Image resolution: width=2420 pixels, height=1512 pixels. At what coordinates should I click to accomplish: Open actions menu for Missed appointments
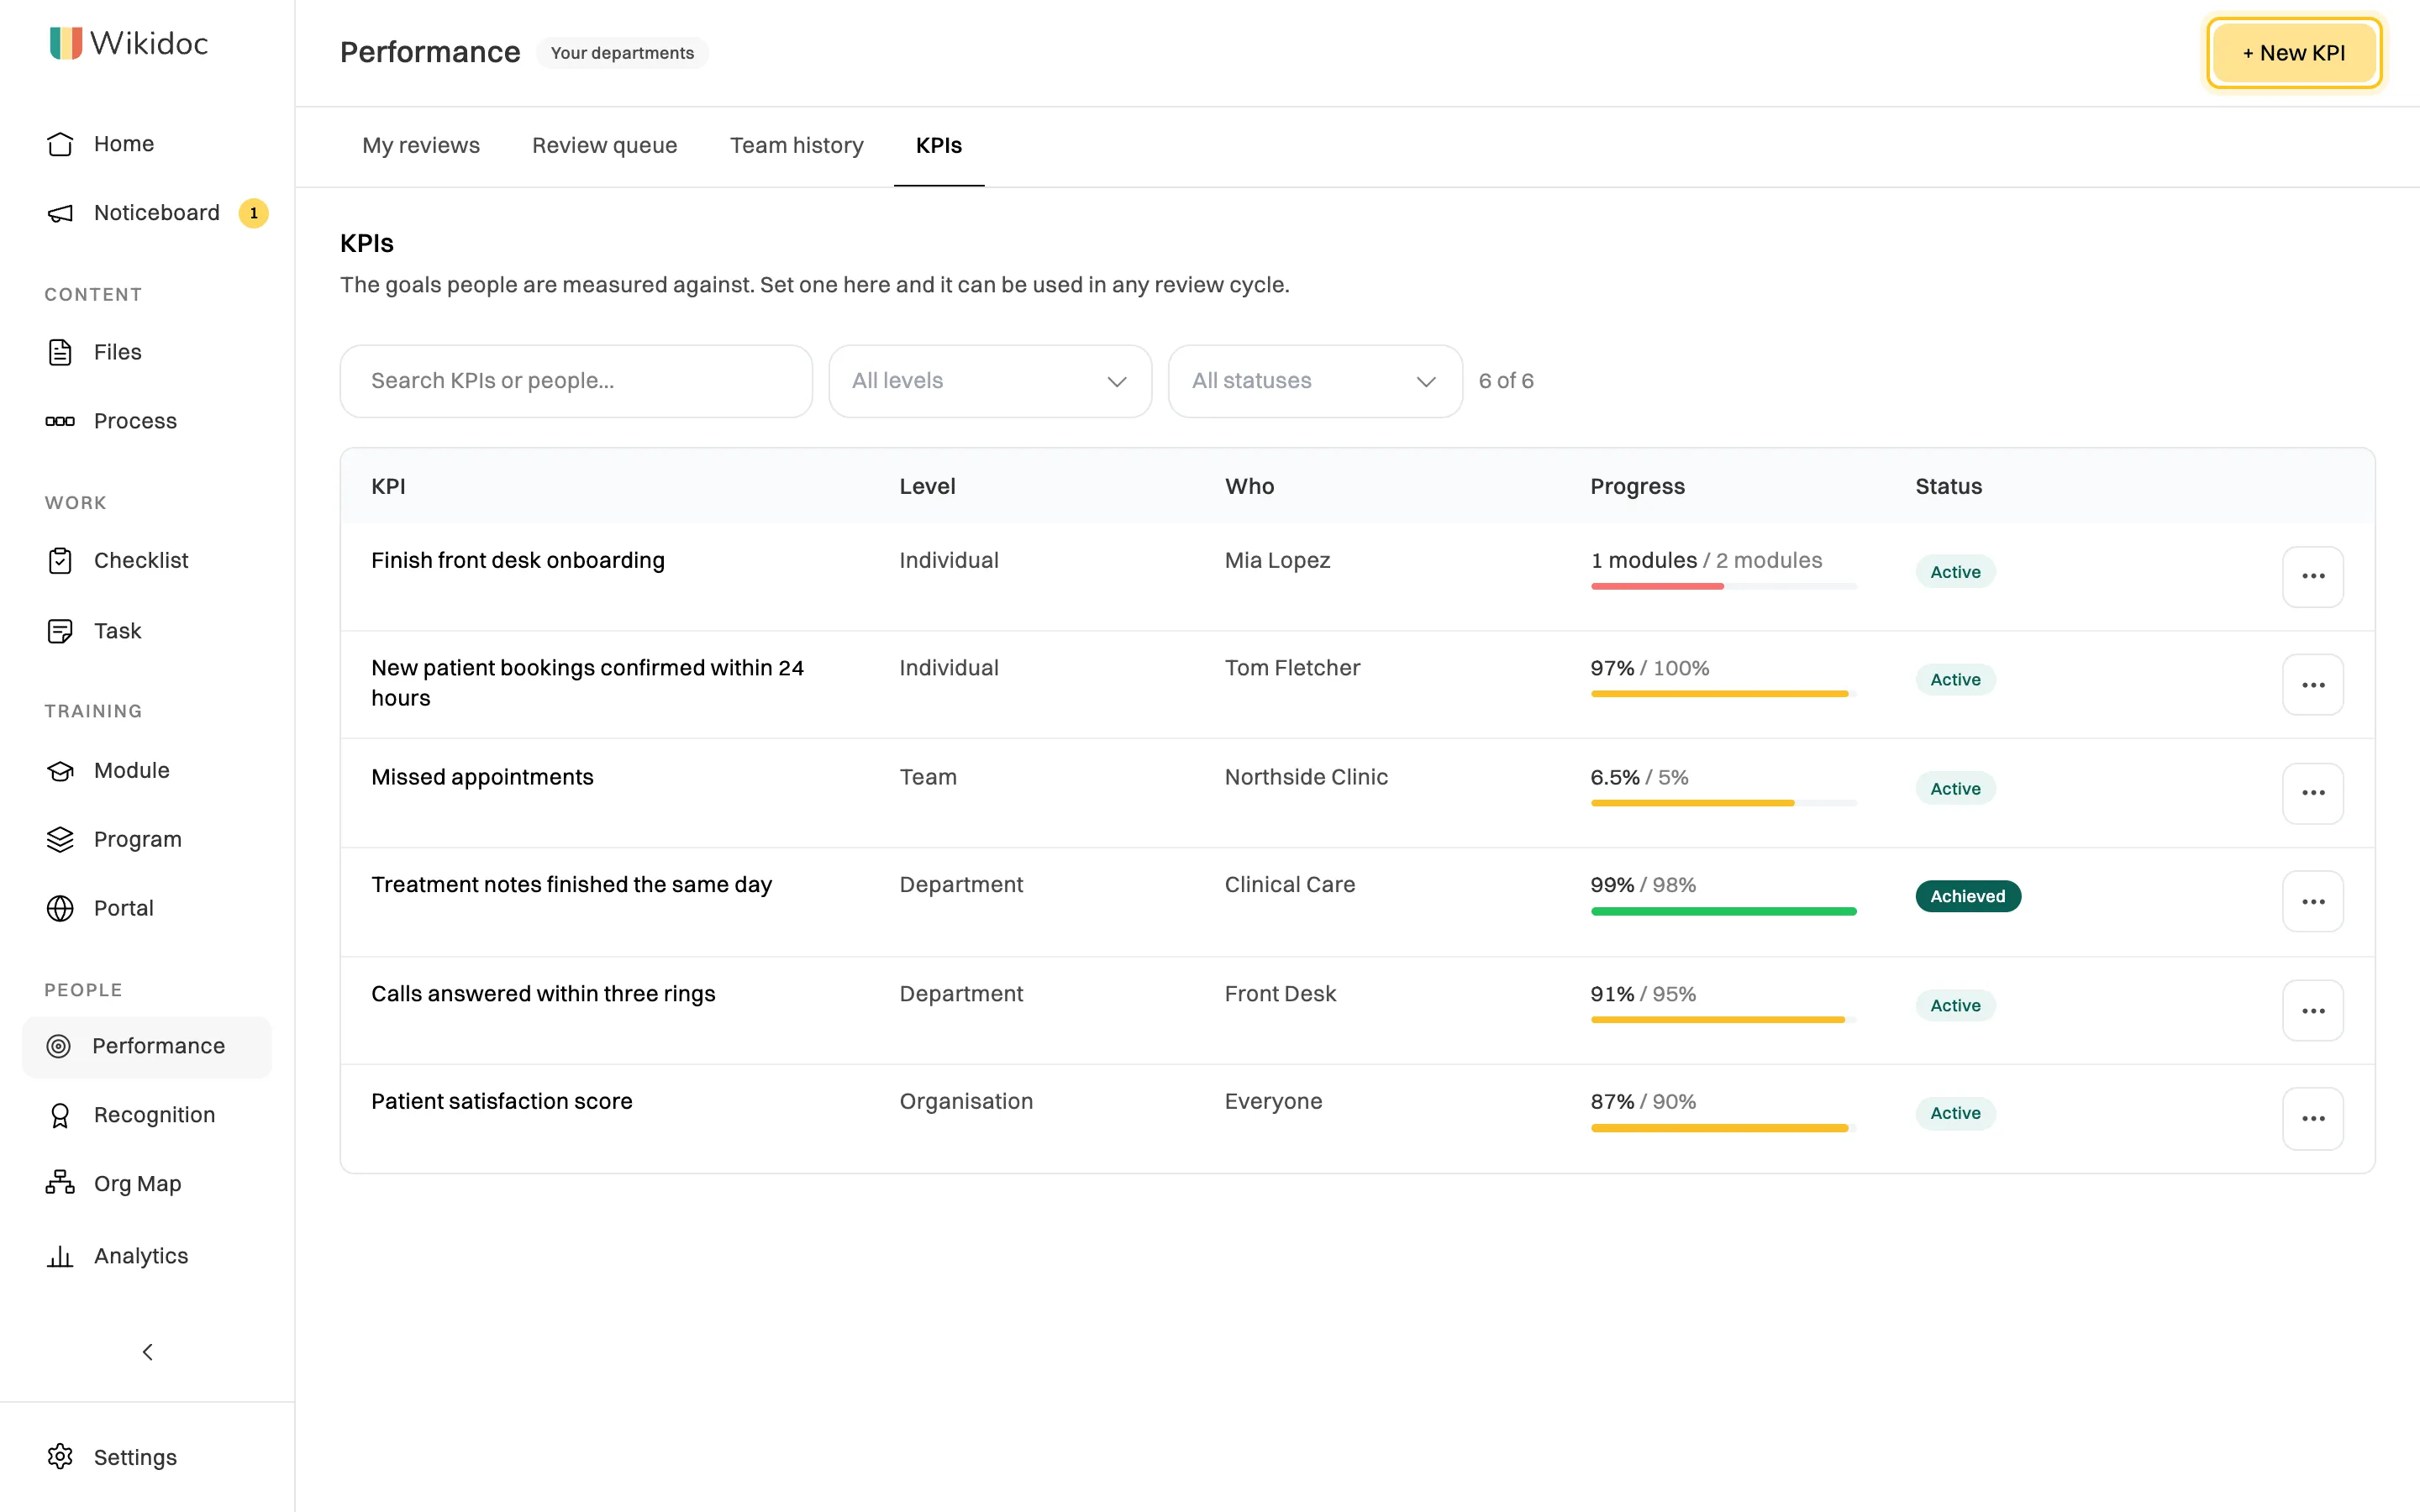pos(2312,793)
